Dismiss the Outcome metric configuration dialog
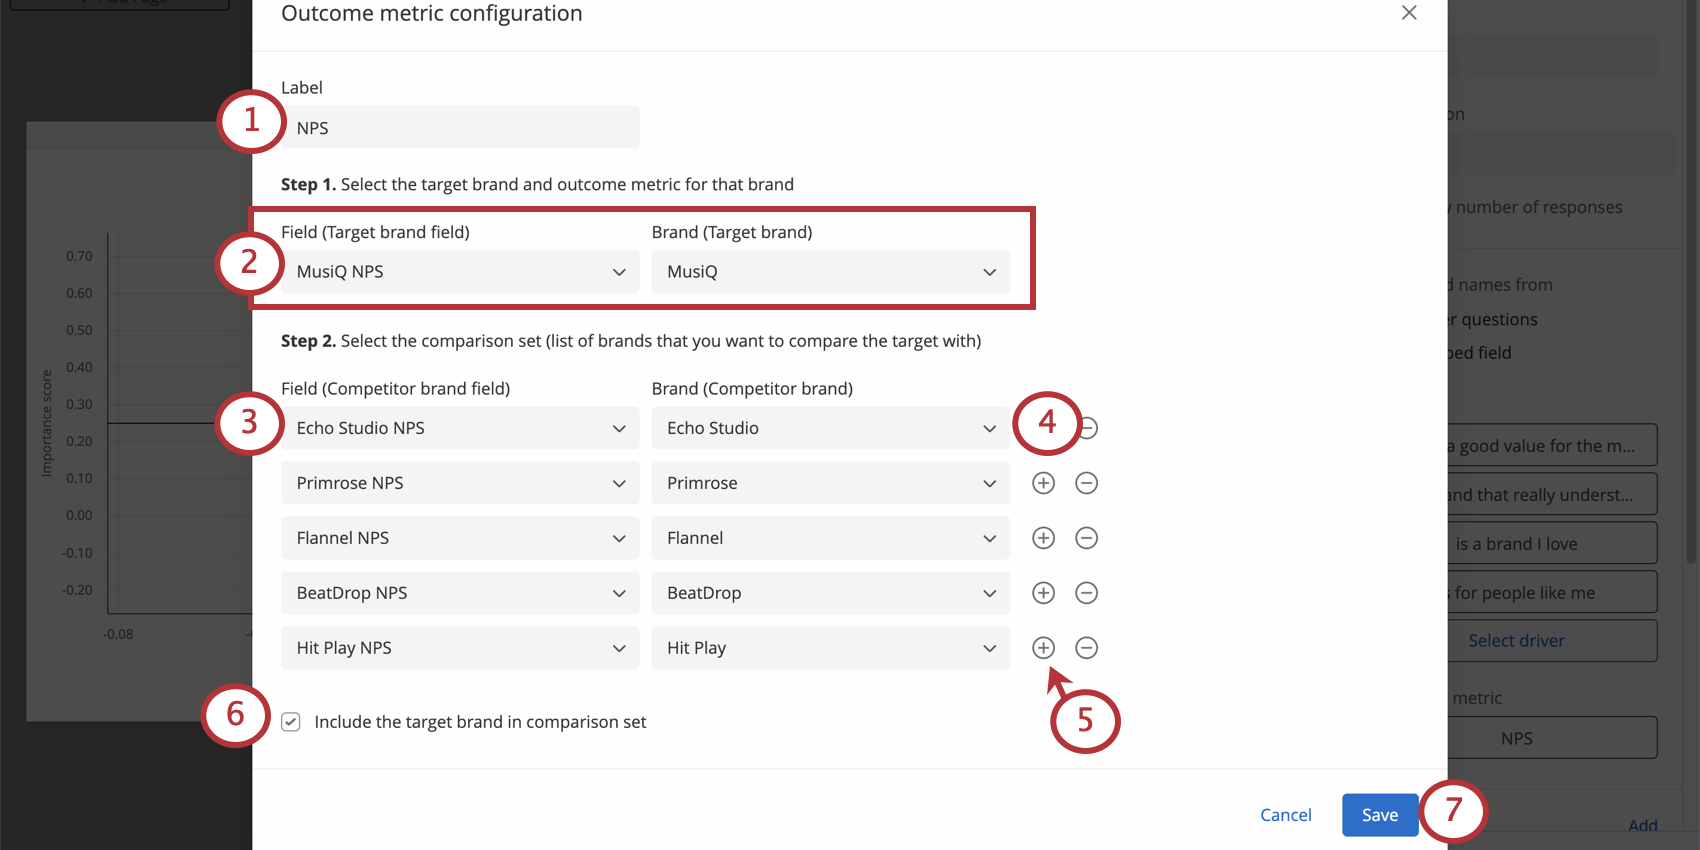This screenshot has height=850, width=1700. [x=1409, y=13]
